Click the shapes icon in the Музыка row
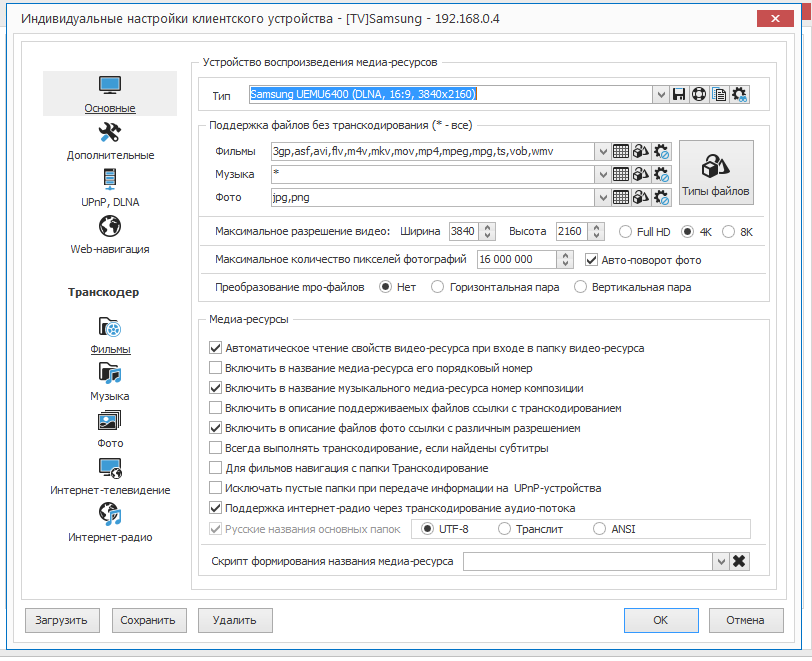The image size is (812, 661). 641,174
